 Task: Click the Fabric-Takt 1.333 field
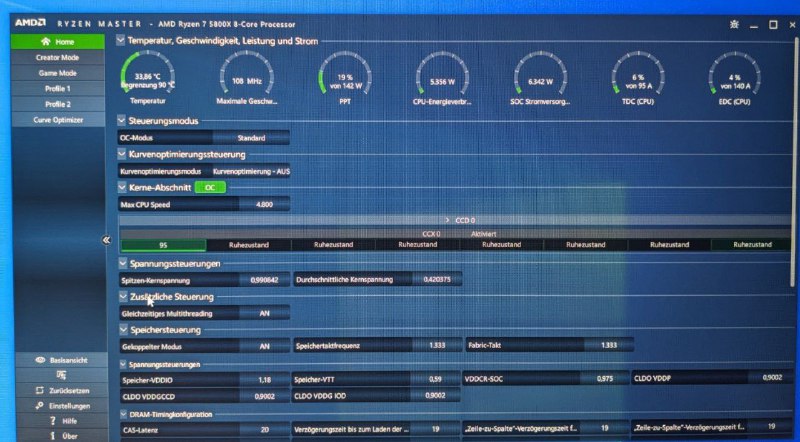pyautogui.click(x=549, y=345)
